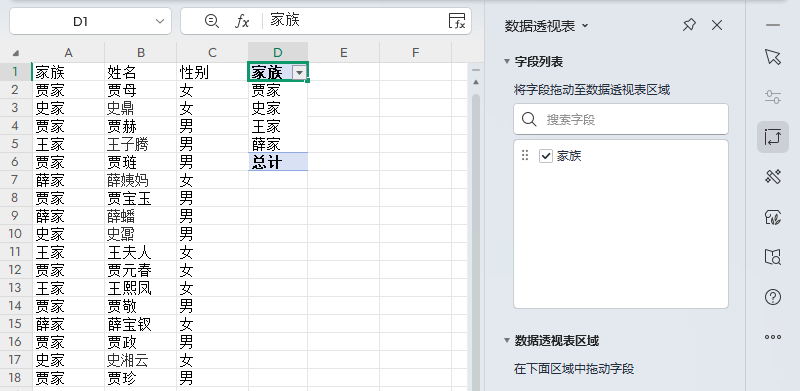
Task: Open the help question mark icon
Action: (773, 297)
